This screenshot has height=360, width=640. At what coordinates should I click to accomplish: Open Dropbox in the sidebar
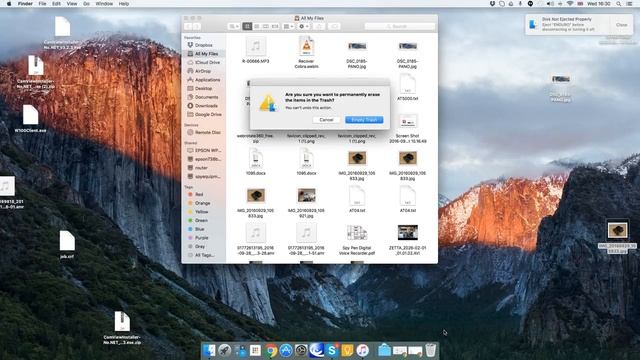click(x=203, y=45)
